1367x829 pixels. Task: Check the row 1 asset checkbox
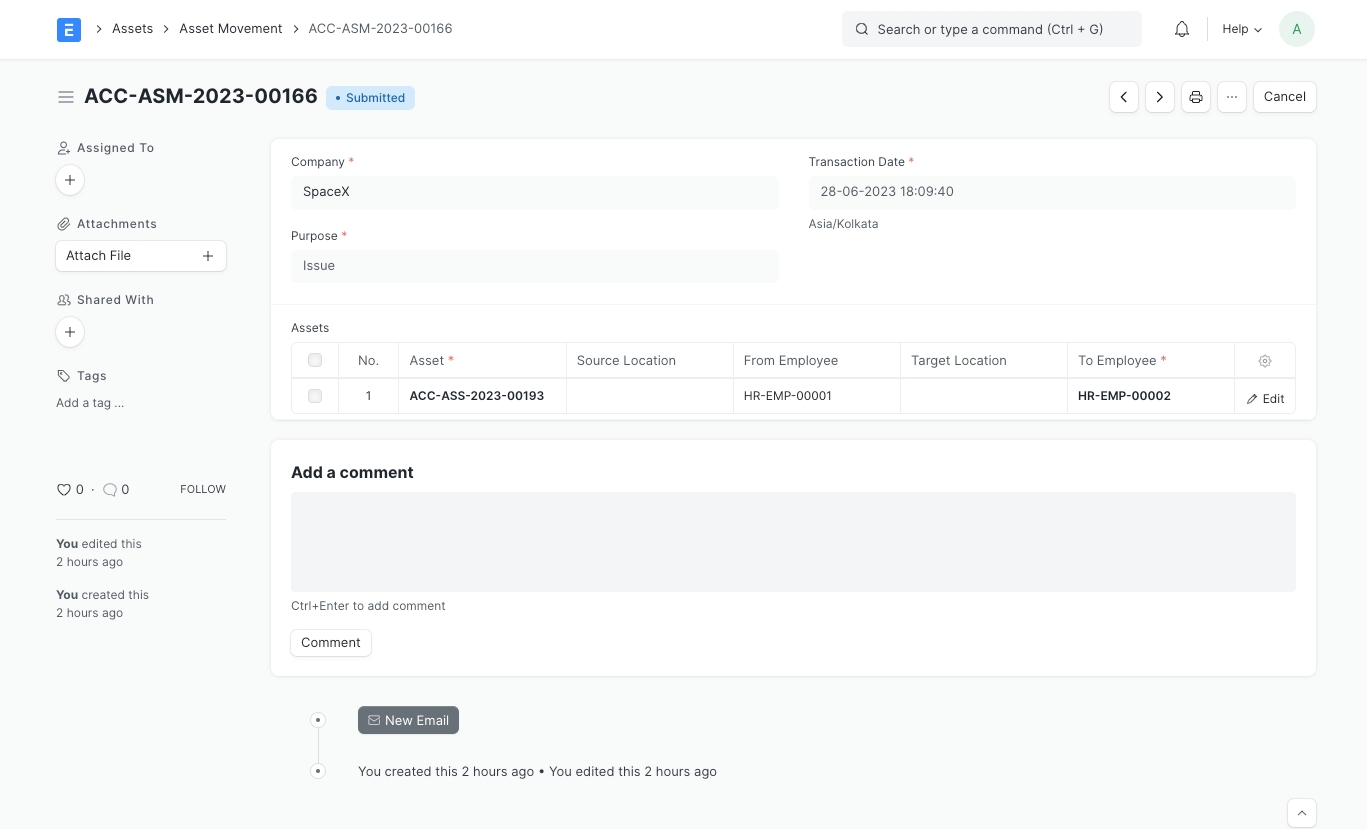click(315, 396)
